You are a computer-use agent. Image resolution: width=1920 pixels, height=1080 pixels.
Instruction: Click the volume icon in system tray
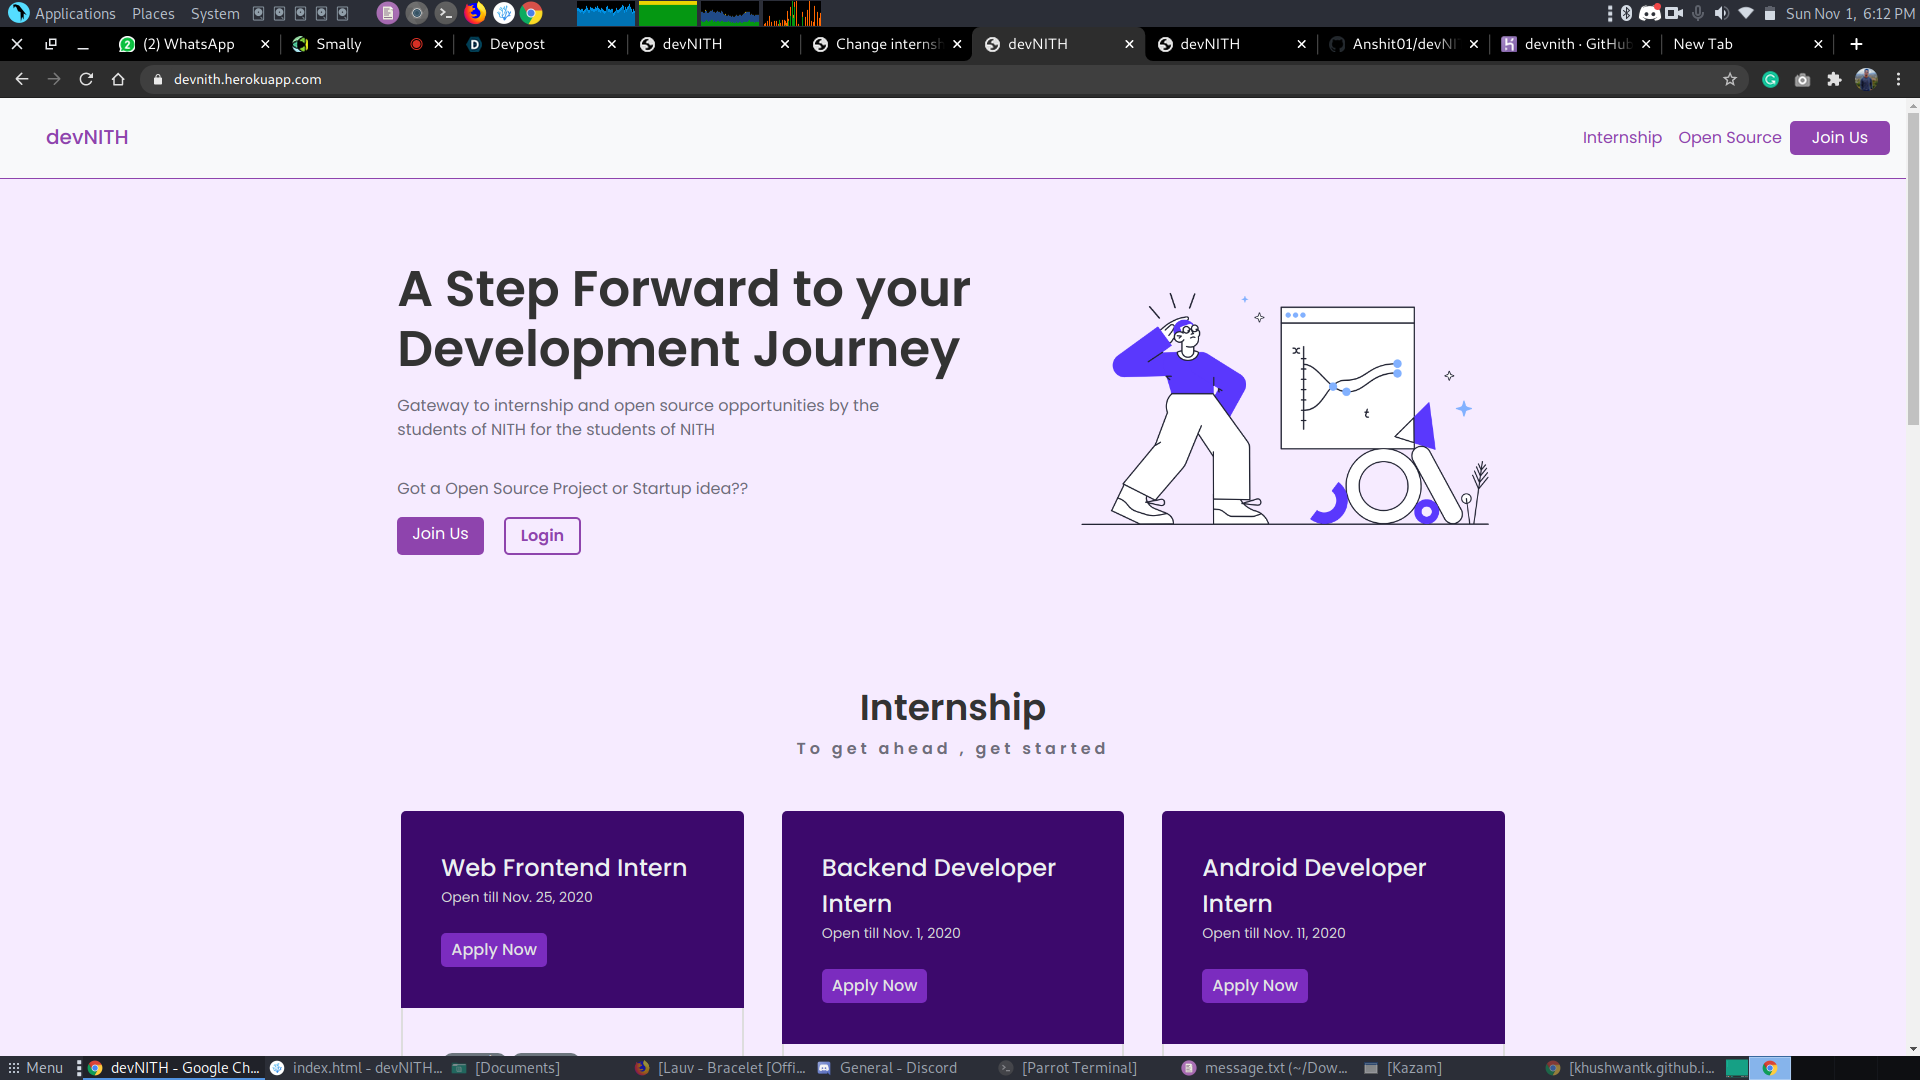tap(1721, 13)
